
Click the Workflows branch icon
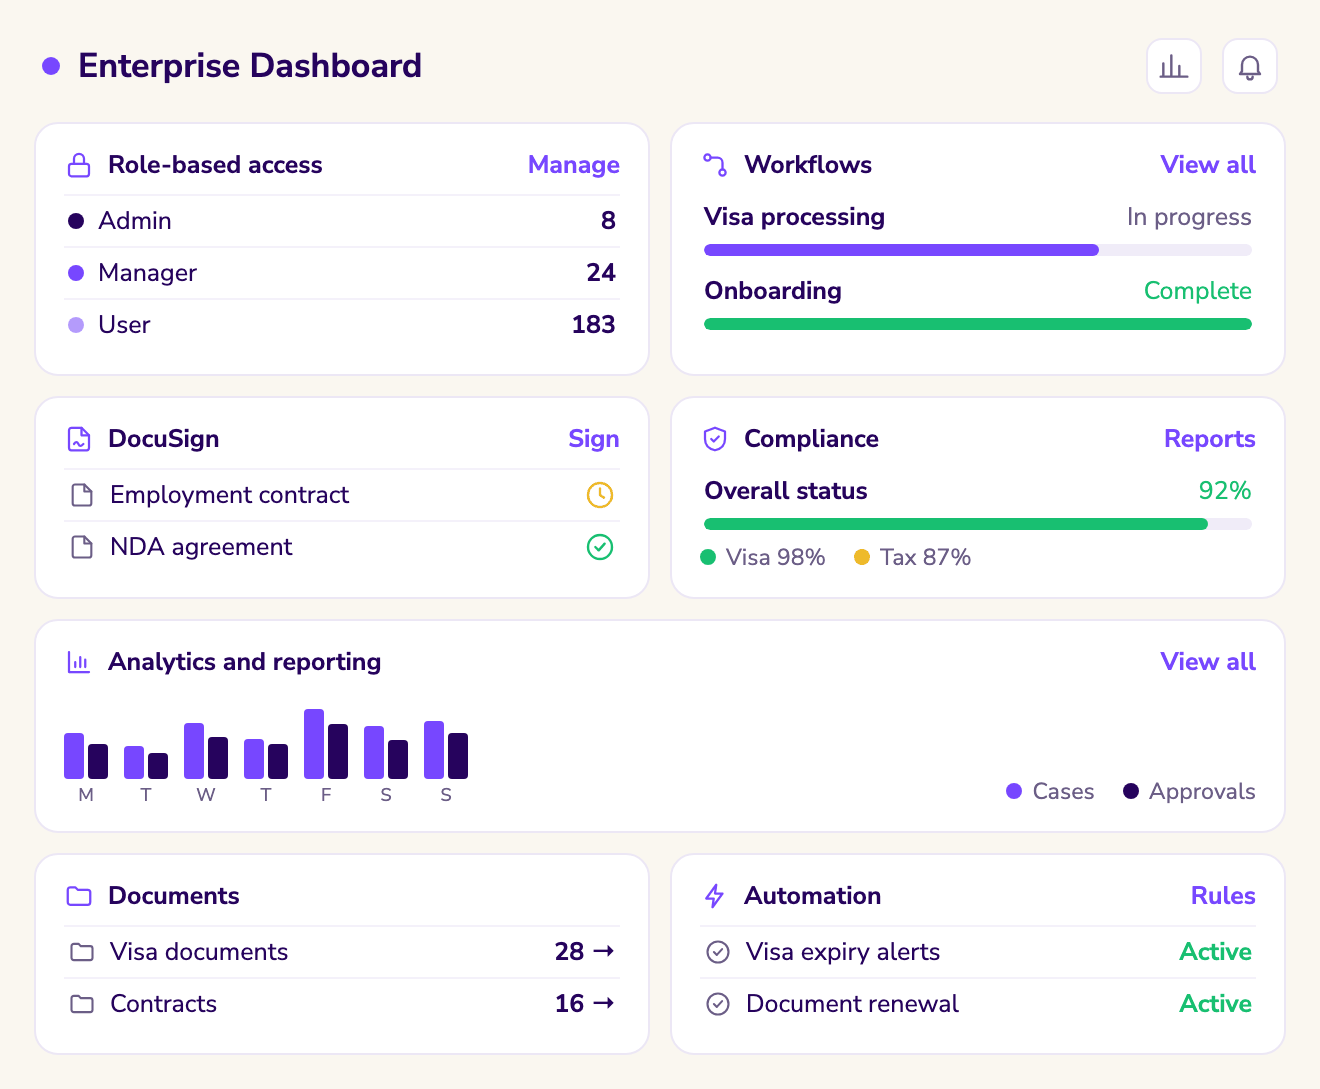pos(715,165)
